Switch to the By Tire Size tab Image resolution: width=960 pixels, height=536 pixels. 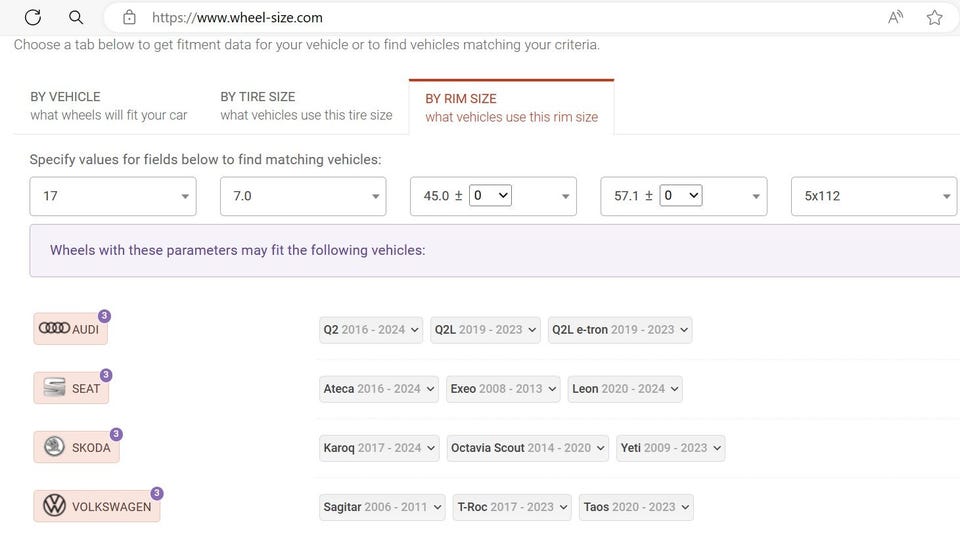pyautogui.click(x=306, y=106)
